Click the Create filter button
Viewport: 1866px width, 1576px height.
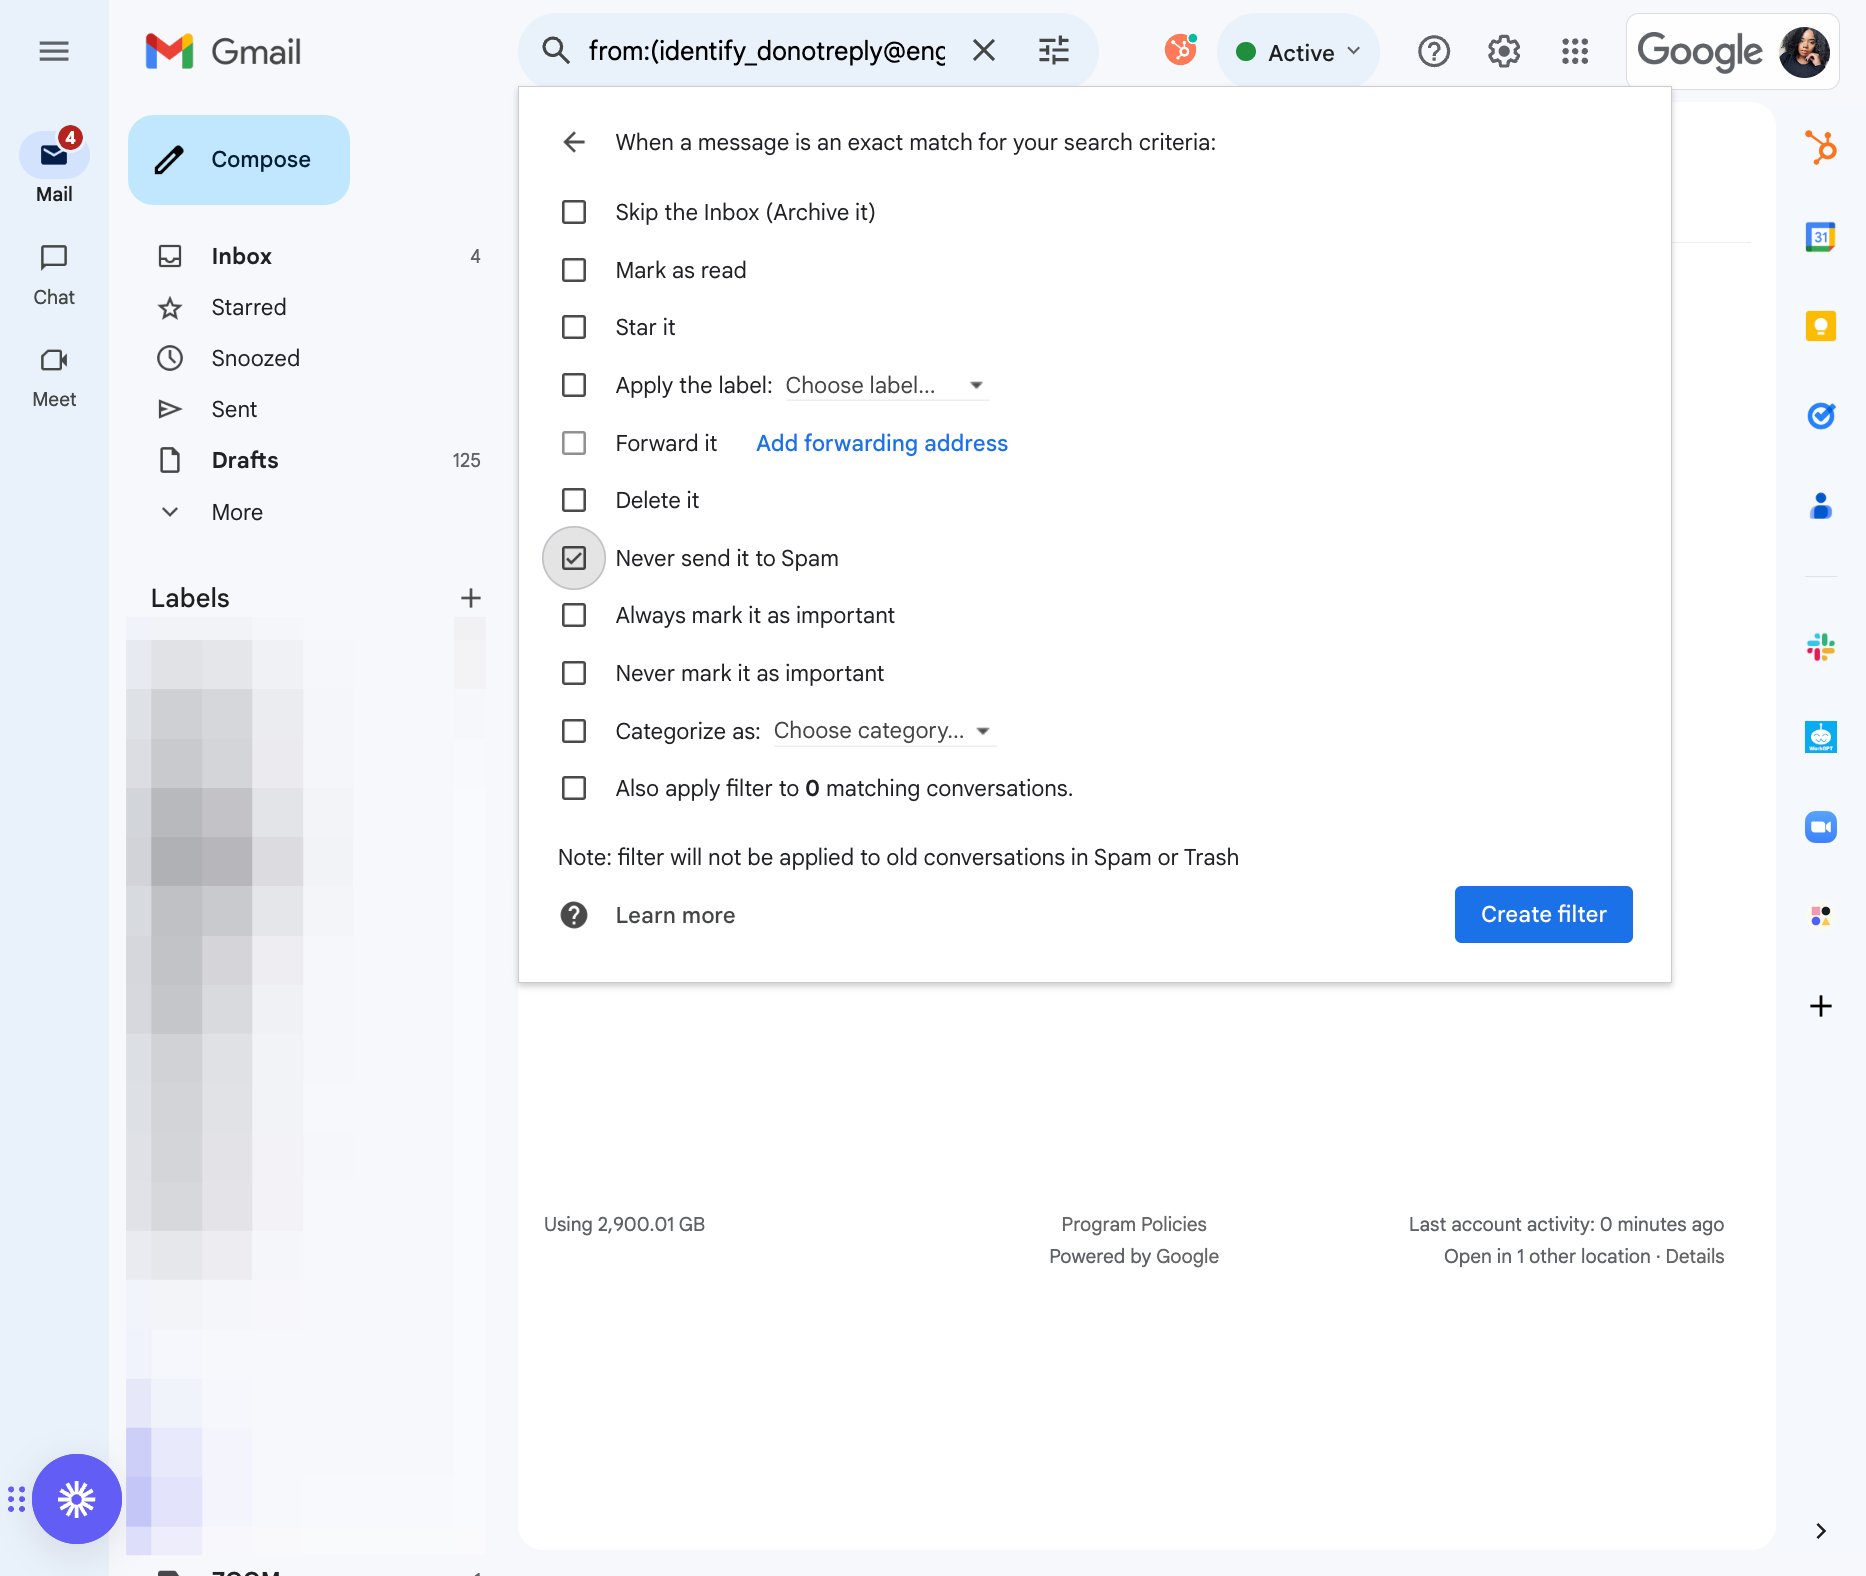point(1544,914)
